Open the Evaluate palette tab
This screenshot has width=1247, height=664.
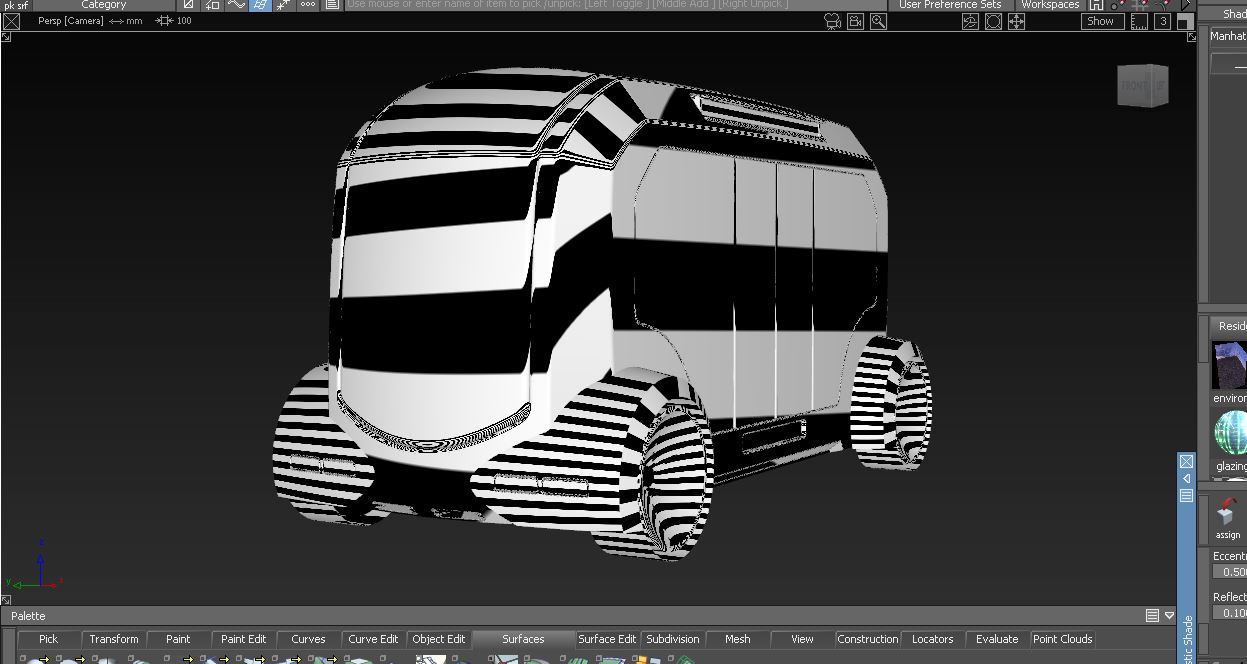point(996,639)
